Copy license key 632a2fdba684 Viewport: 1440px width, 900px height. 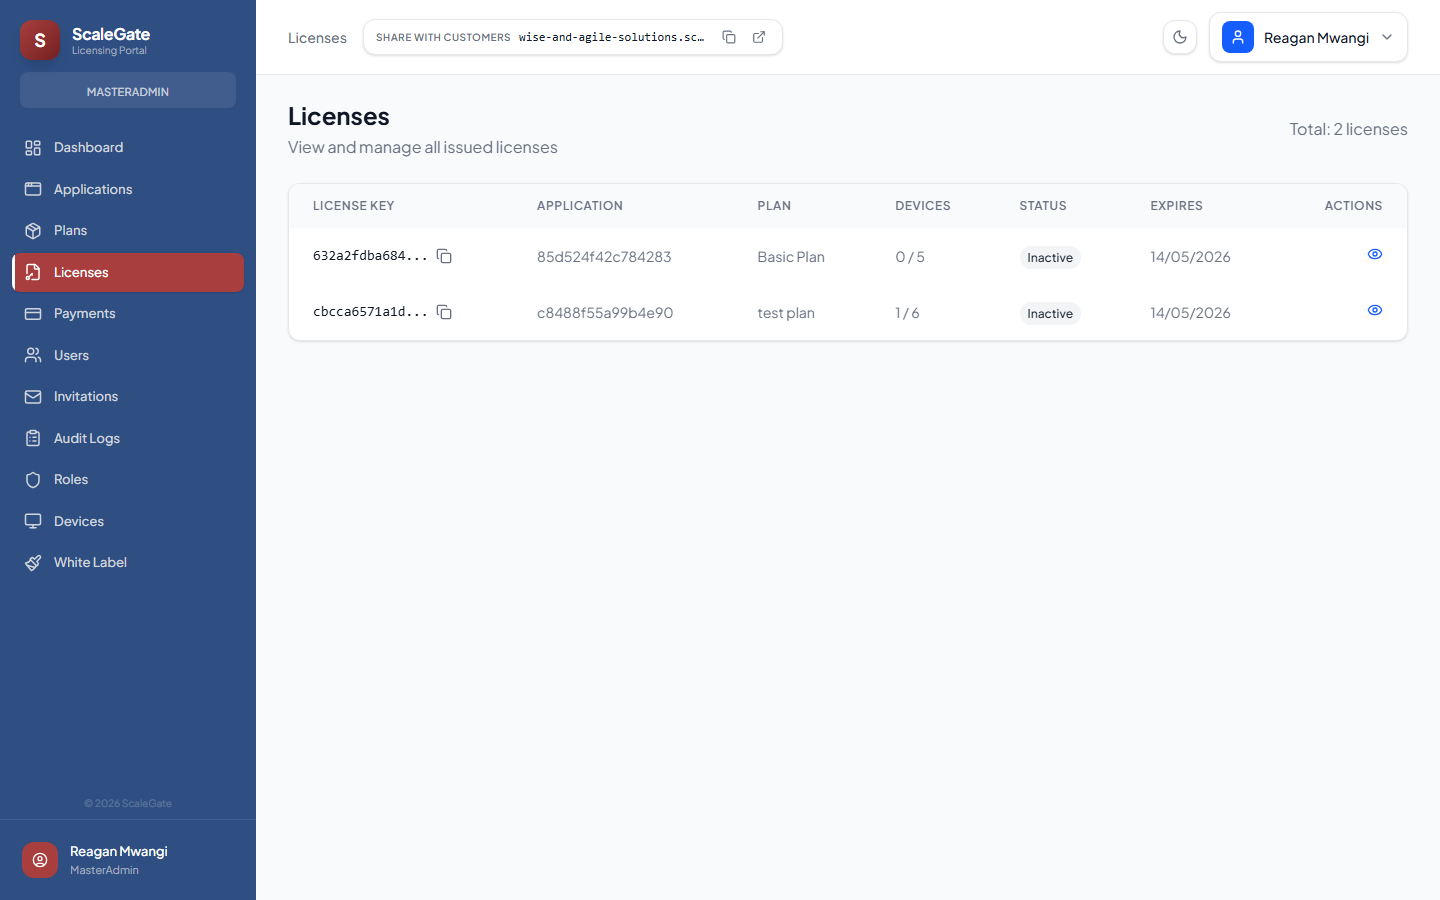coord(444,256)
